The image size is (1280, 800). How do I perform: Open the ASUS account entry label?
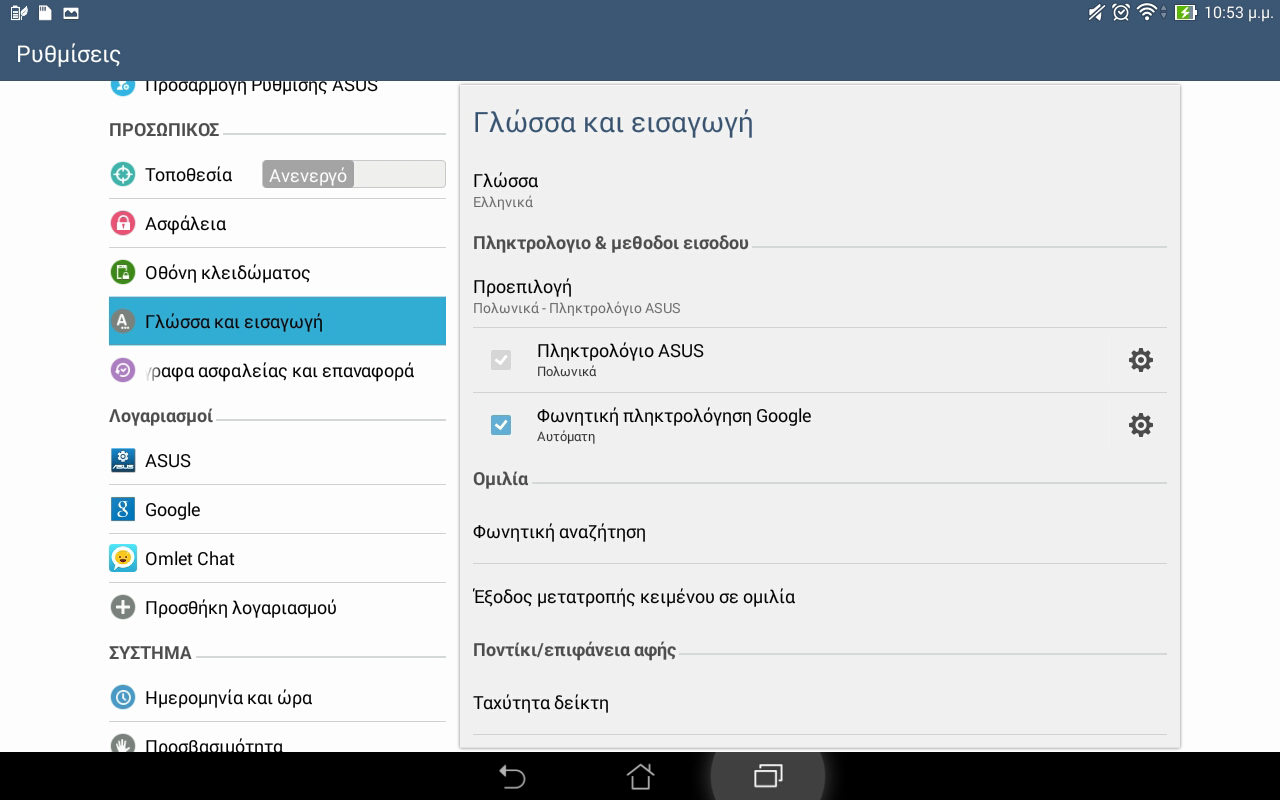[x=168, y=460]
